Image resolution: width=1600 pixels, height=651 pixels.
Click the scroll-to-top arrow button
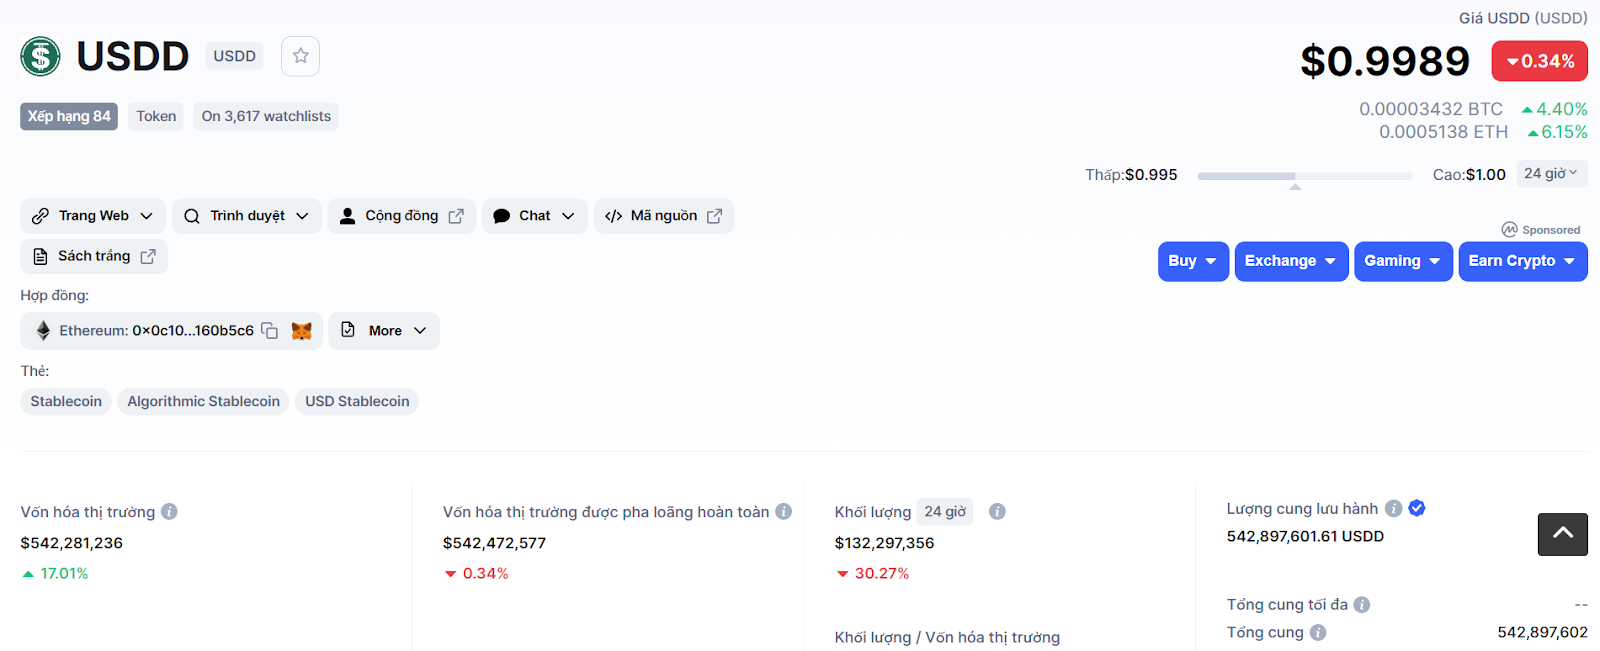click(1563, 534)
